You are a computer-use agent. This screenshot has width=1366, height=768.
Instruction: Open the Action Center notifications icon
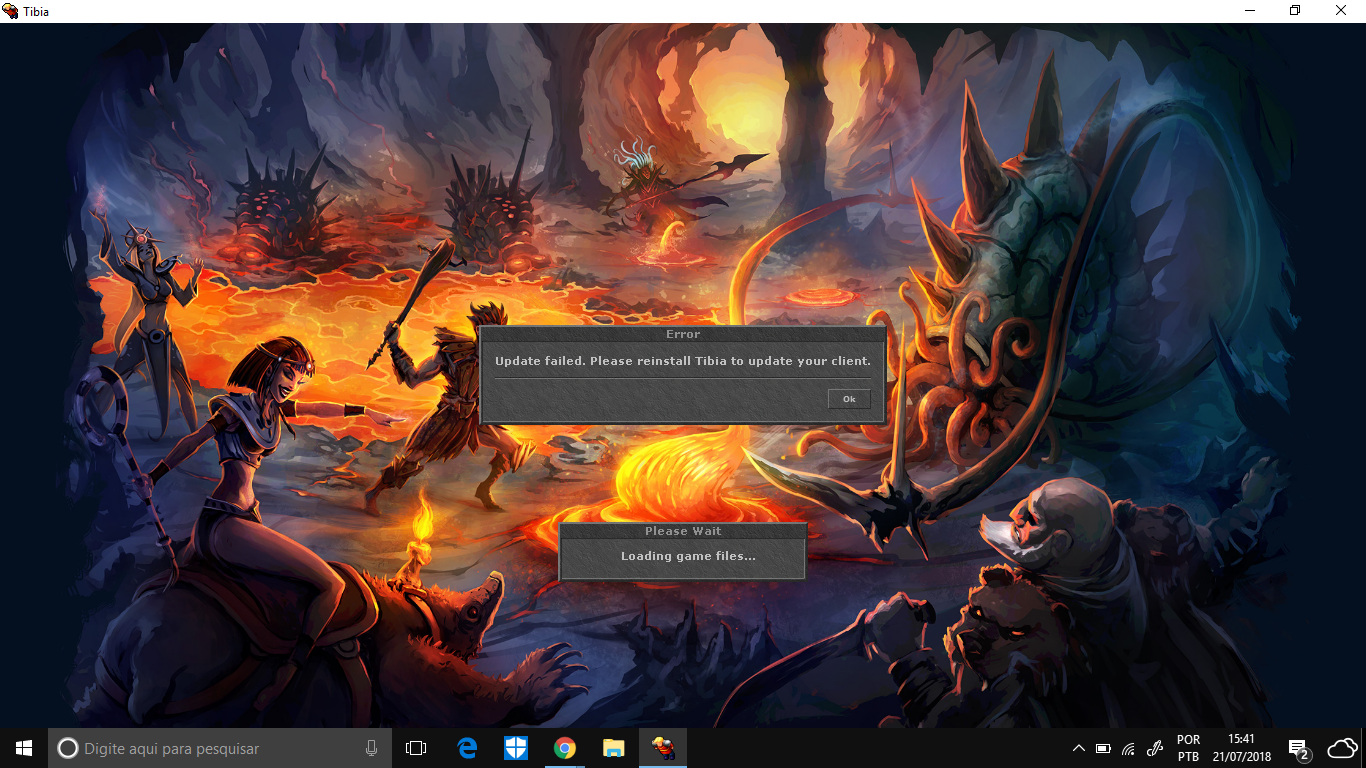click(1298, 748)
